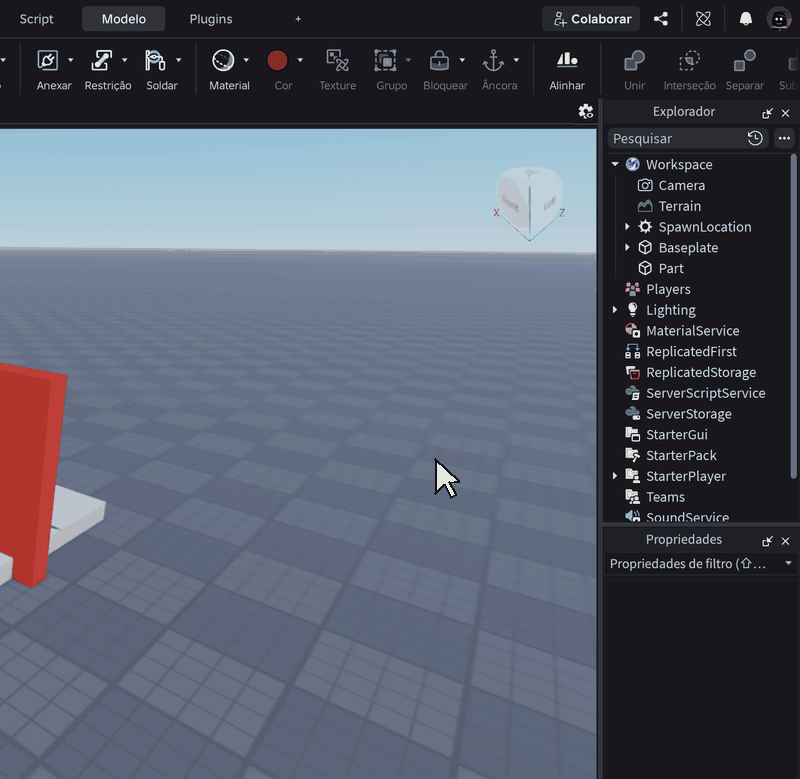Open the Restrição dropdown arrow
800x779 pixels.
pyautogui.click(x=124, y=60)
